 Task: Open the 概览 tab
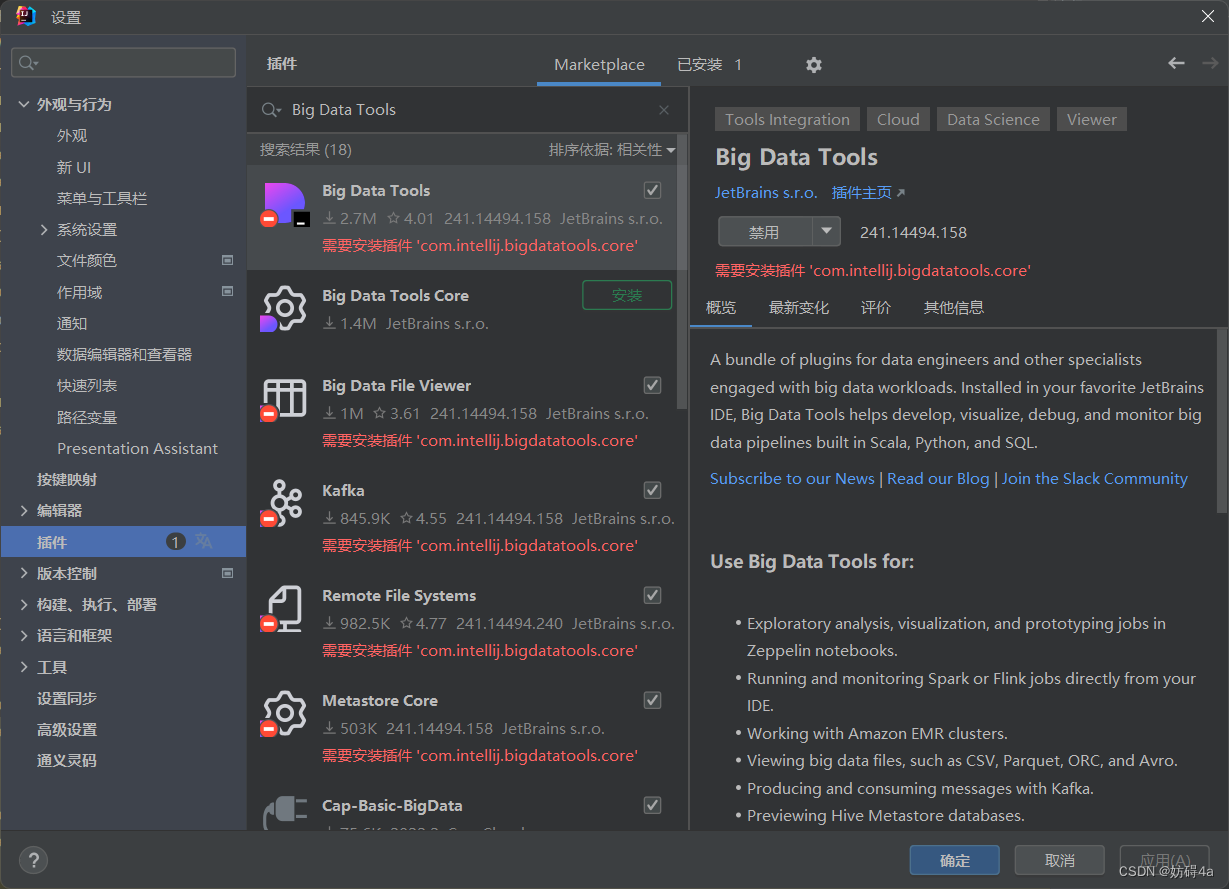721,308
